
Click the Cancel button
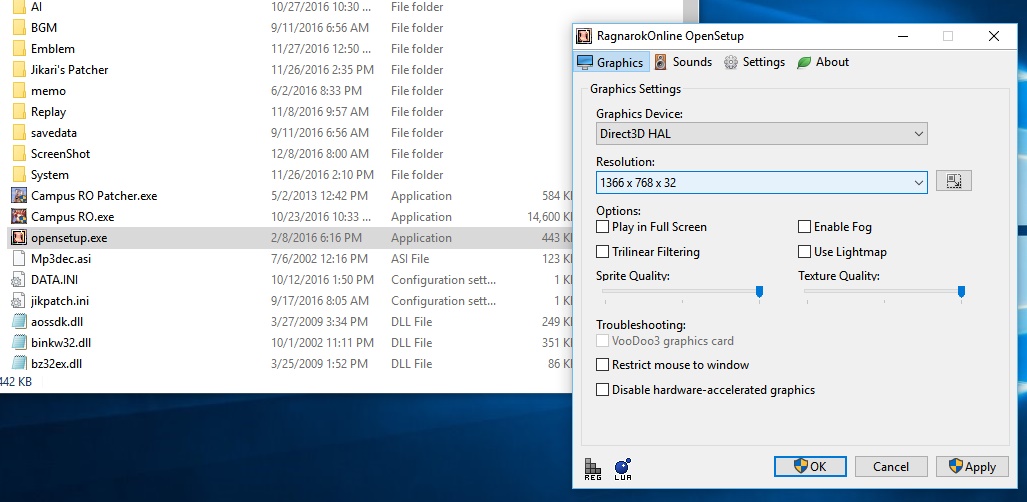point(891,467)
